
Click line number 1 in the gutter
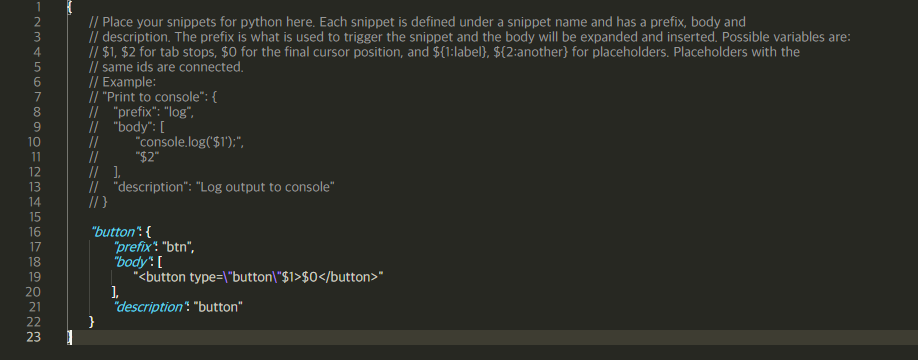point(38,7)
